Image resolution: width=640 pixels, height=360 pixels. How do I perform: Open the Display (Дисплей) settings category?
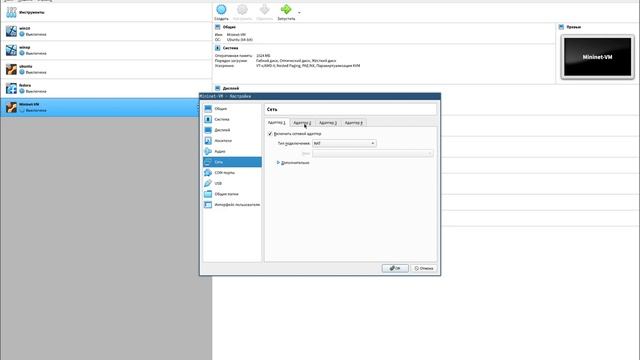(232, 130)
